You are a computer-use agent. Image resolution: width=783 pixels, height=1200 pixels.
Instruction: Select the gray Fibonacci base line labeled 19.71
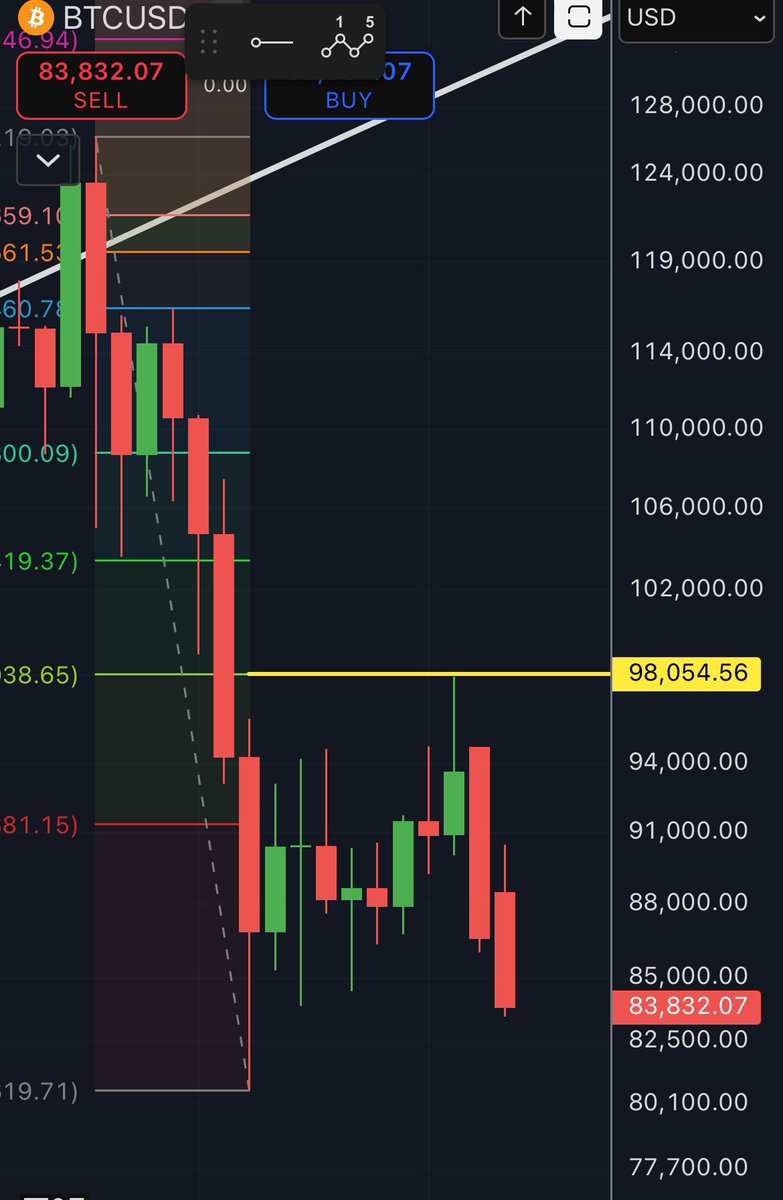coord(170,1090)
